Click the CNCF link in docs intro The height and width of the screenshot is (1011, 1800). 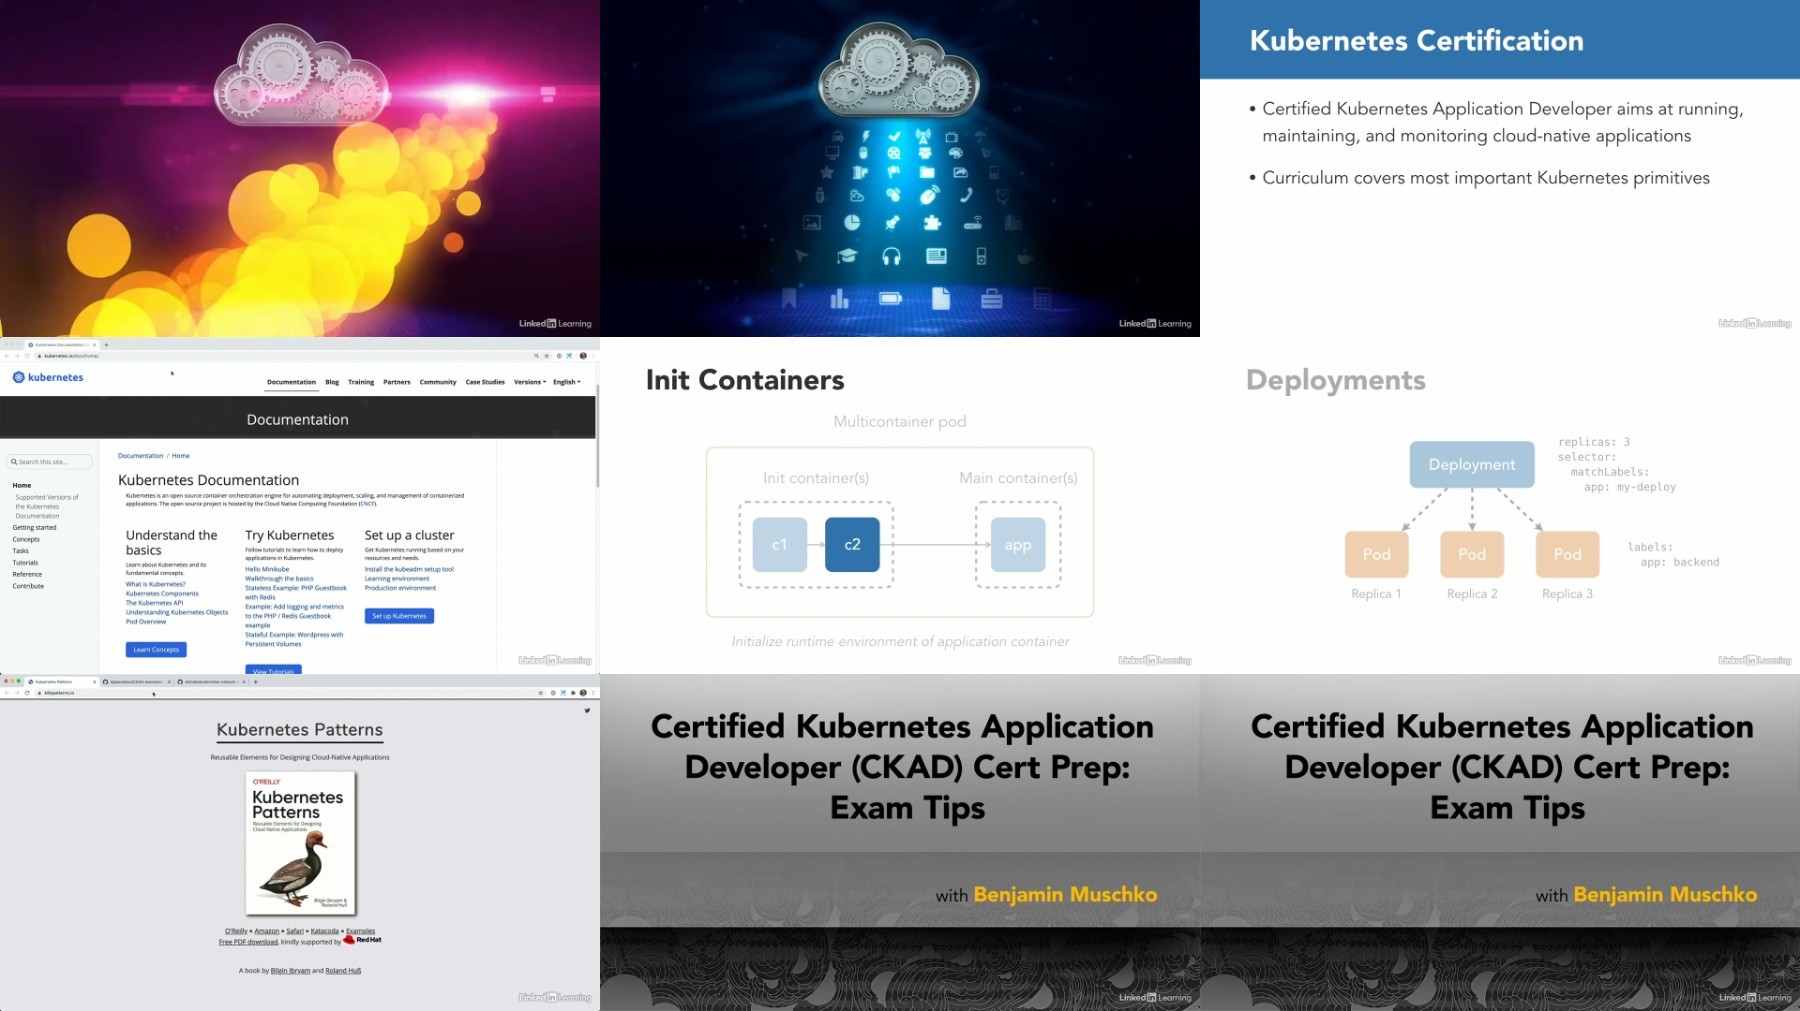pyautogui.click(x=367, y=504)
